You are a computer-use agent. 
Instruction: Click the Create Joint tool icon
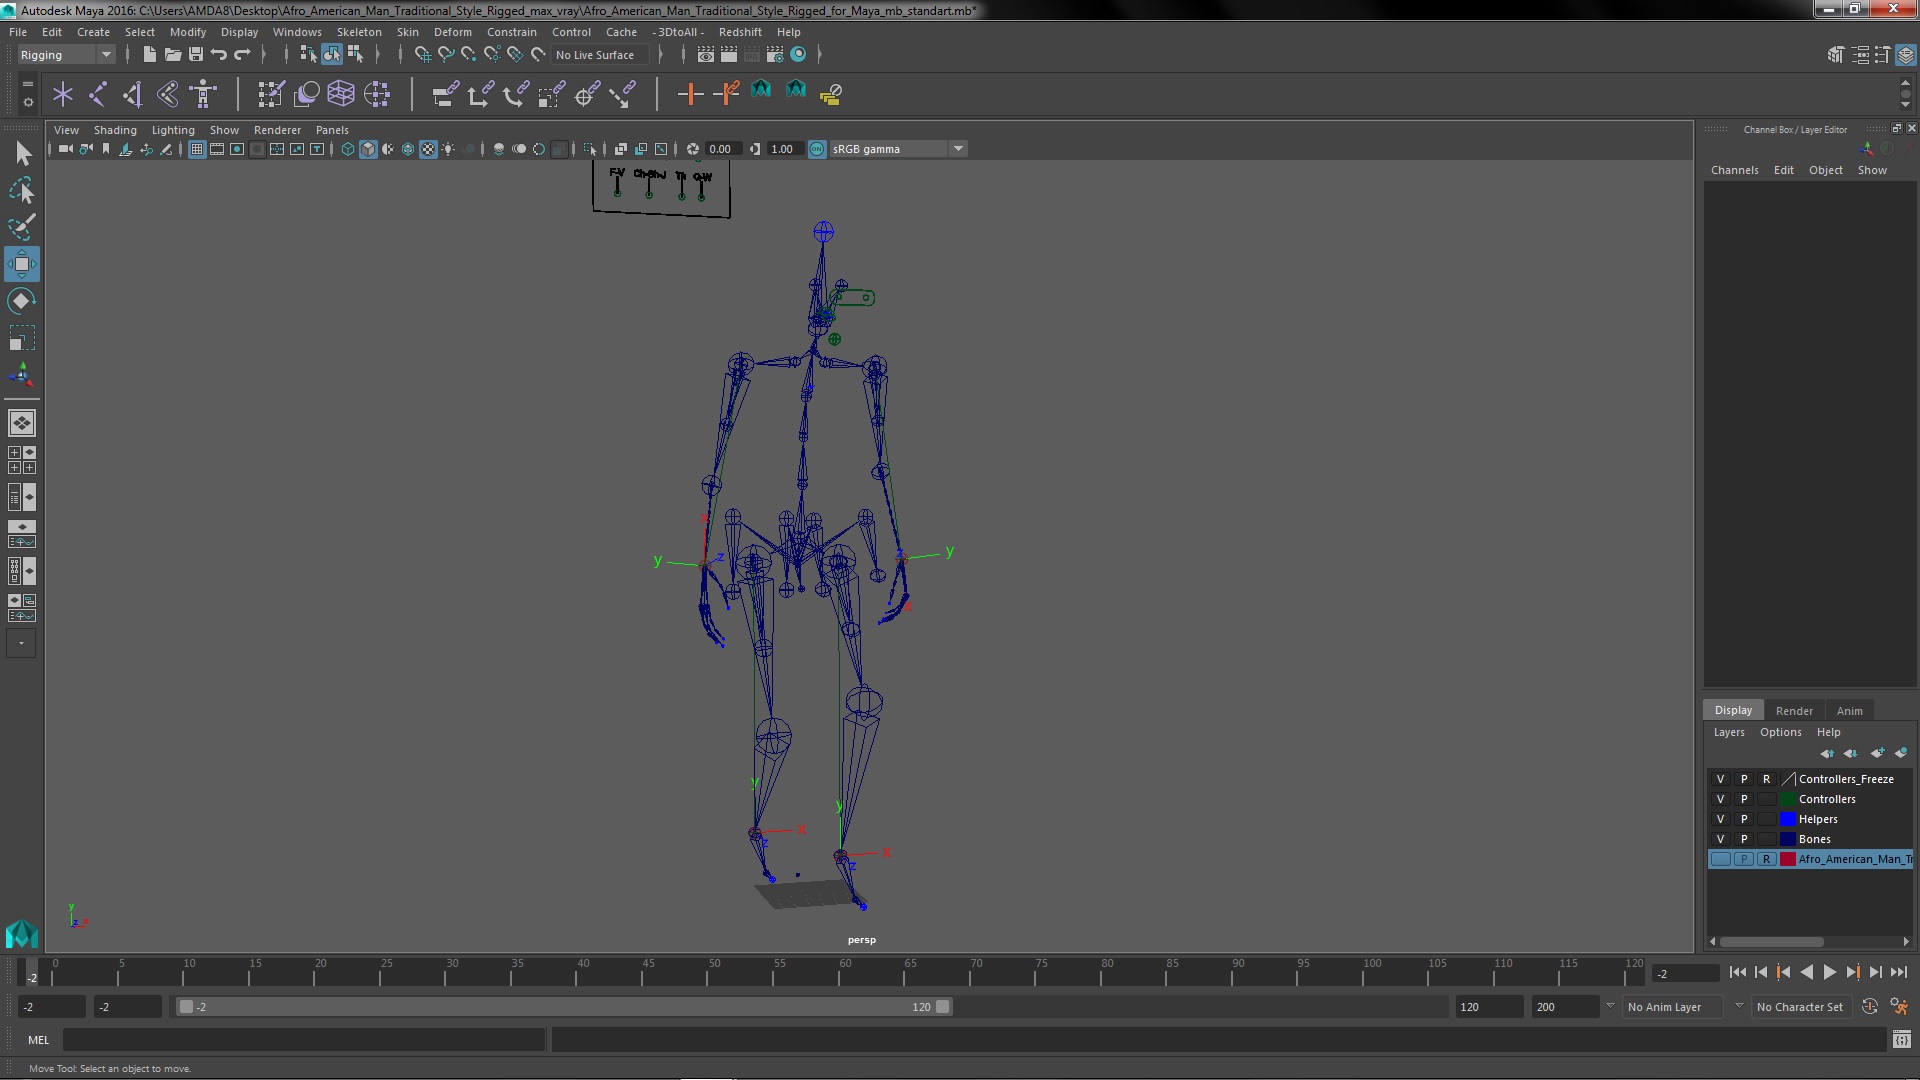coord(98,94)
